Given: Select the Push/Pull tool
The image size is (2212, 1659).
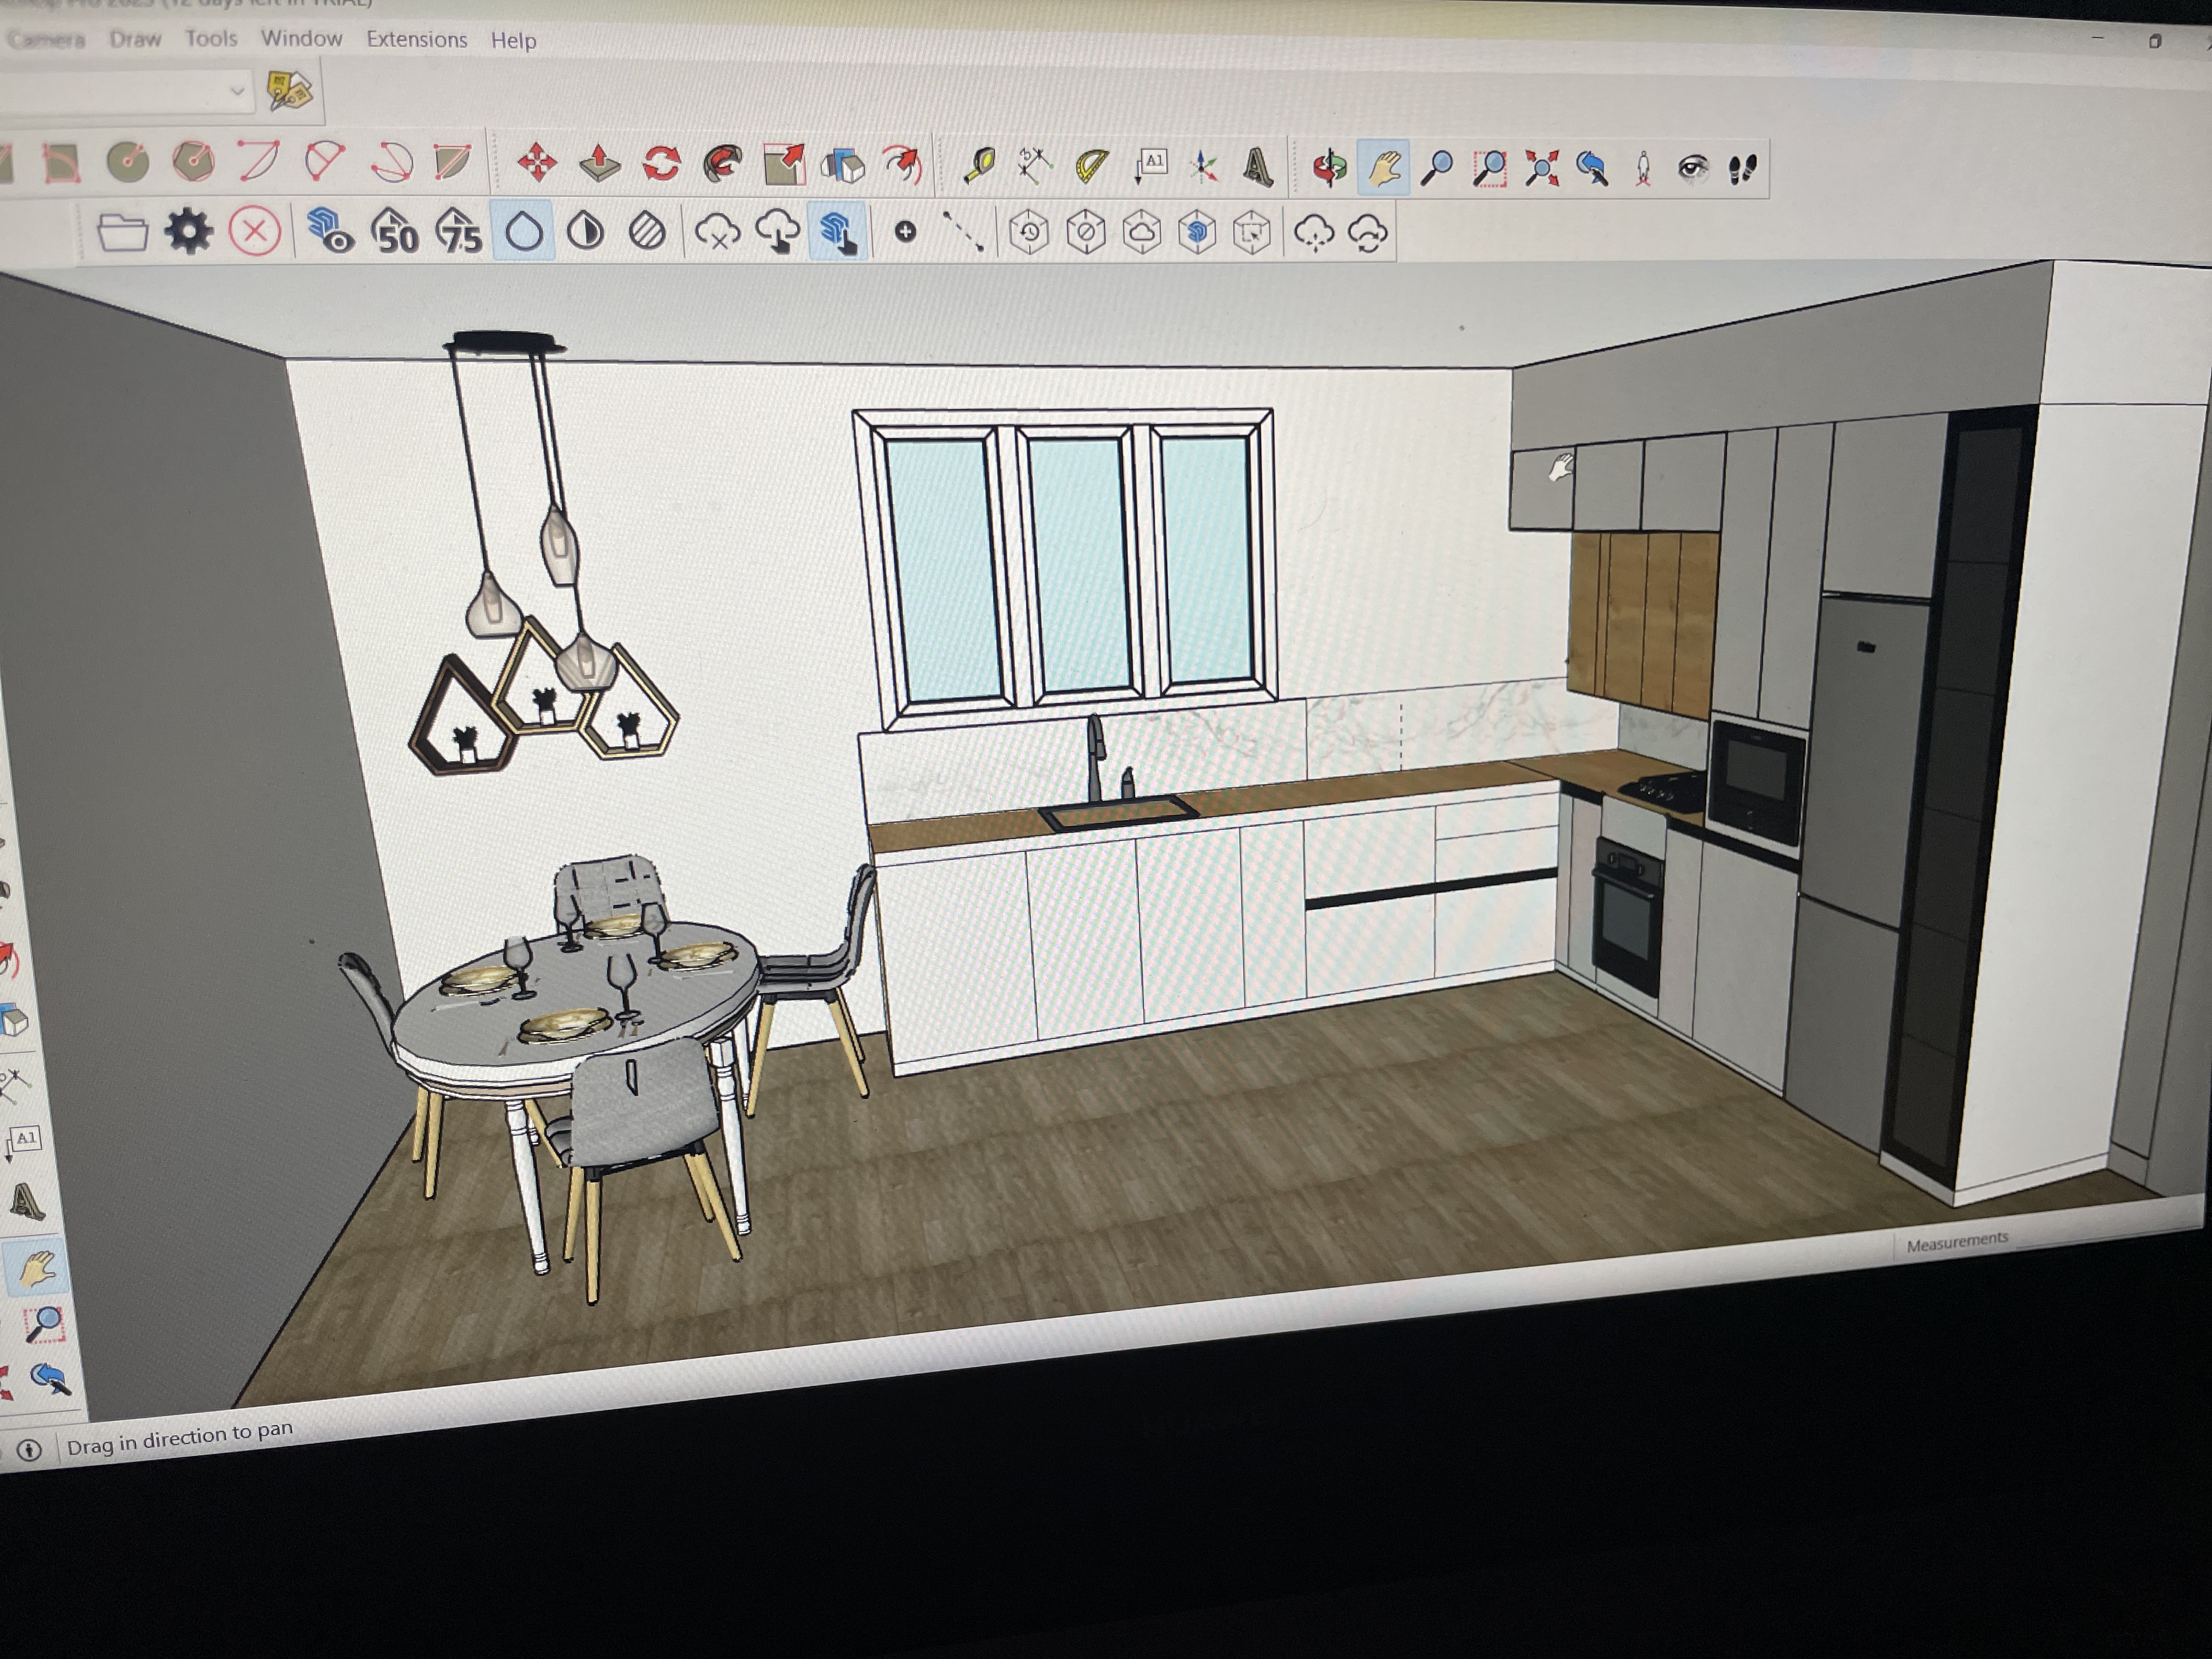Looking at the screenshot, I should 600,163.
